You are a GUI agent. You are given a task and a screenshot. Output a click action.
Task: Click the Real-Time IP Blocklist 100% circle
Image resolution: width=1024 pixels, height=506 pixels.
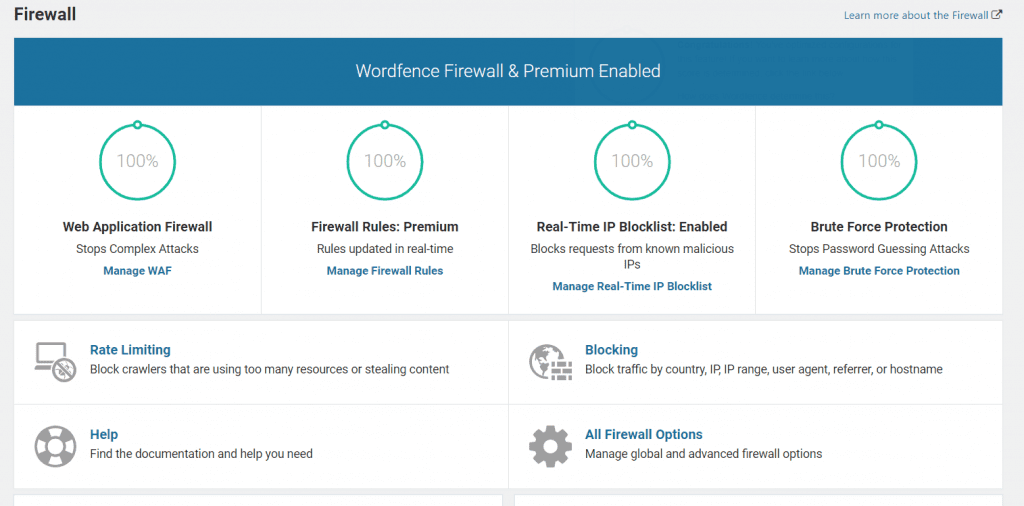pyautogui.click(x=632, y=161)
